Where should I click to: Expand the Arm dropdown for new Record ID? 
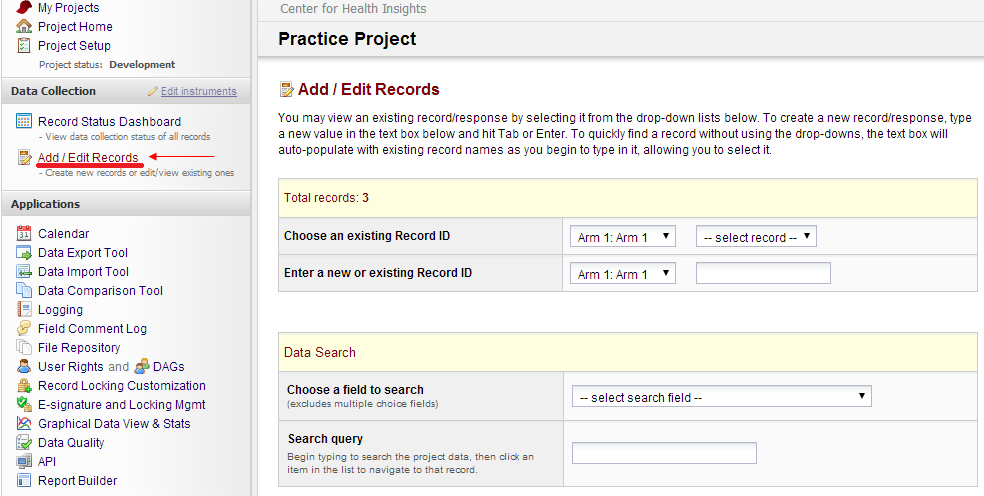coord(622,274)
